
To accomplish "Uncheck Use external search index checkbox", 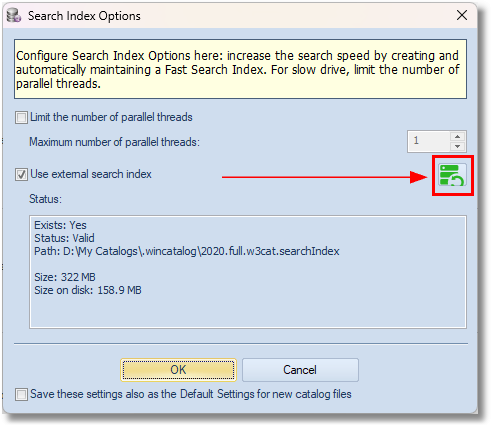I will click(21, 175).
